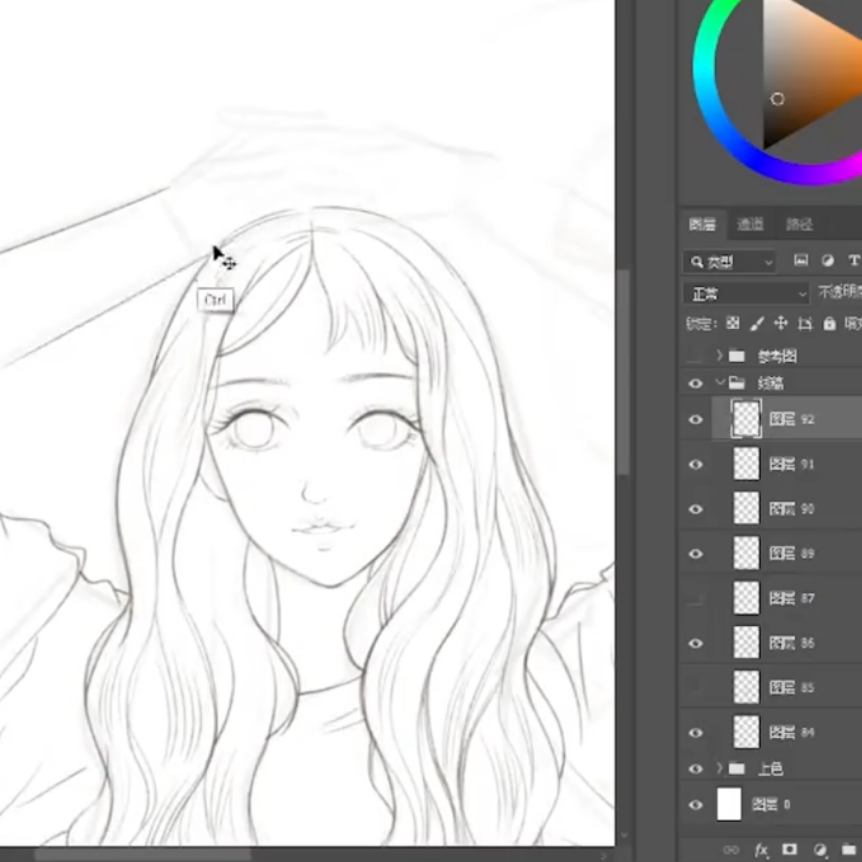This screenshot has height=862, width=862.
Task: Click the 线稿 group folder icon
Action: pyautogui.click(x=737, y=383)
